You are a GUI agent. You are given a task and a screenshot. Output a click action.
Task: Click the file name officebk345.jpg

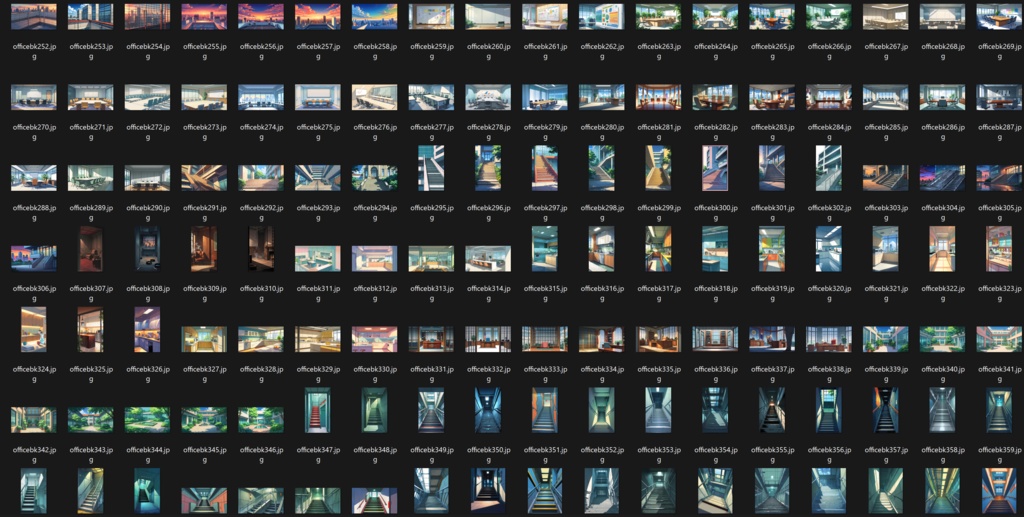[204, 454]
